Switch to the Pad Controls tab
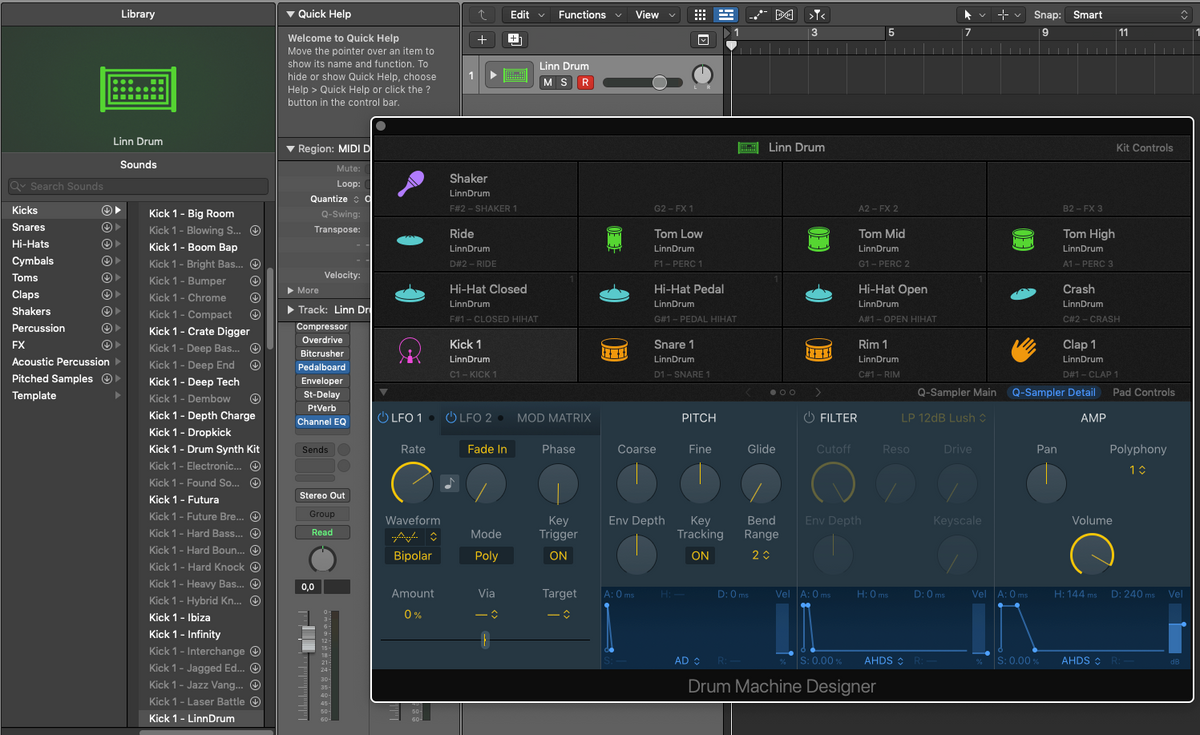The width and height of the screenshot is (1200, 735). pyautogui.click(x=1143, y=392)
